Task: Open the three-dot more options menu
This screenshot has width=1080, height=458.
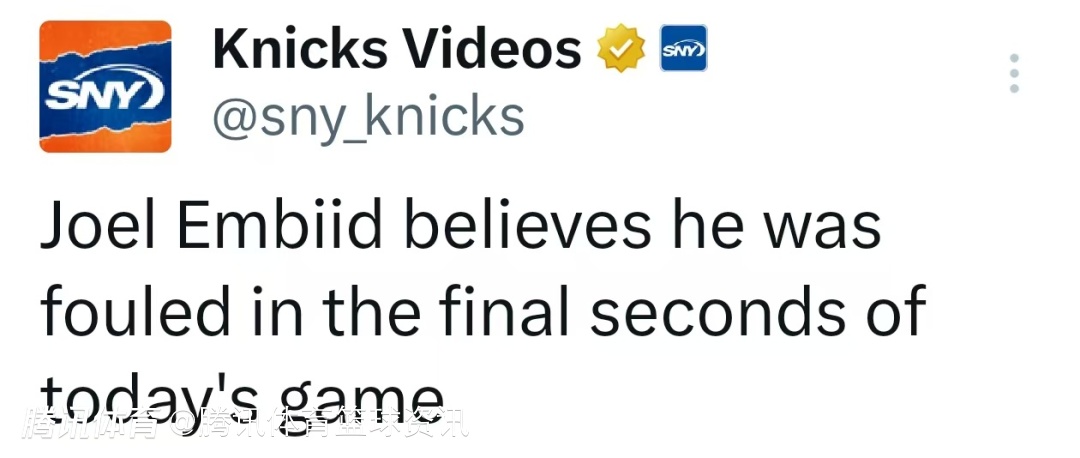Action: (1013, 73)
